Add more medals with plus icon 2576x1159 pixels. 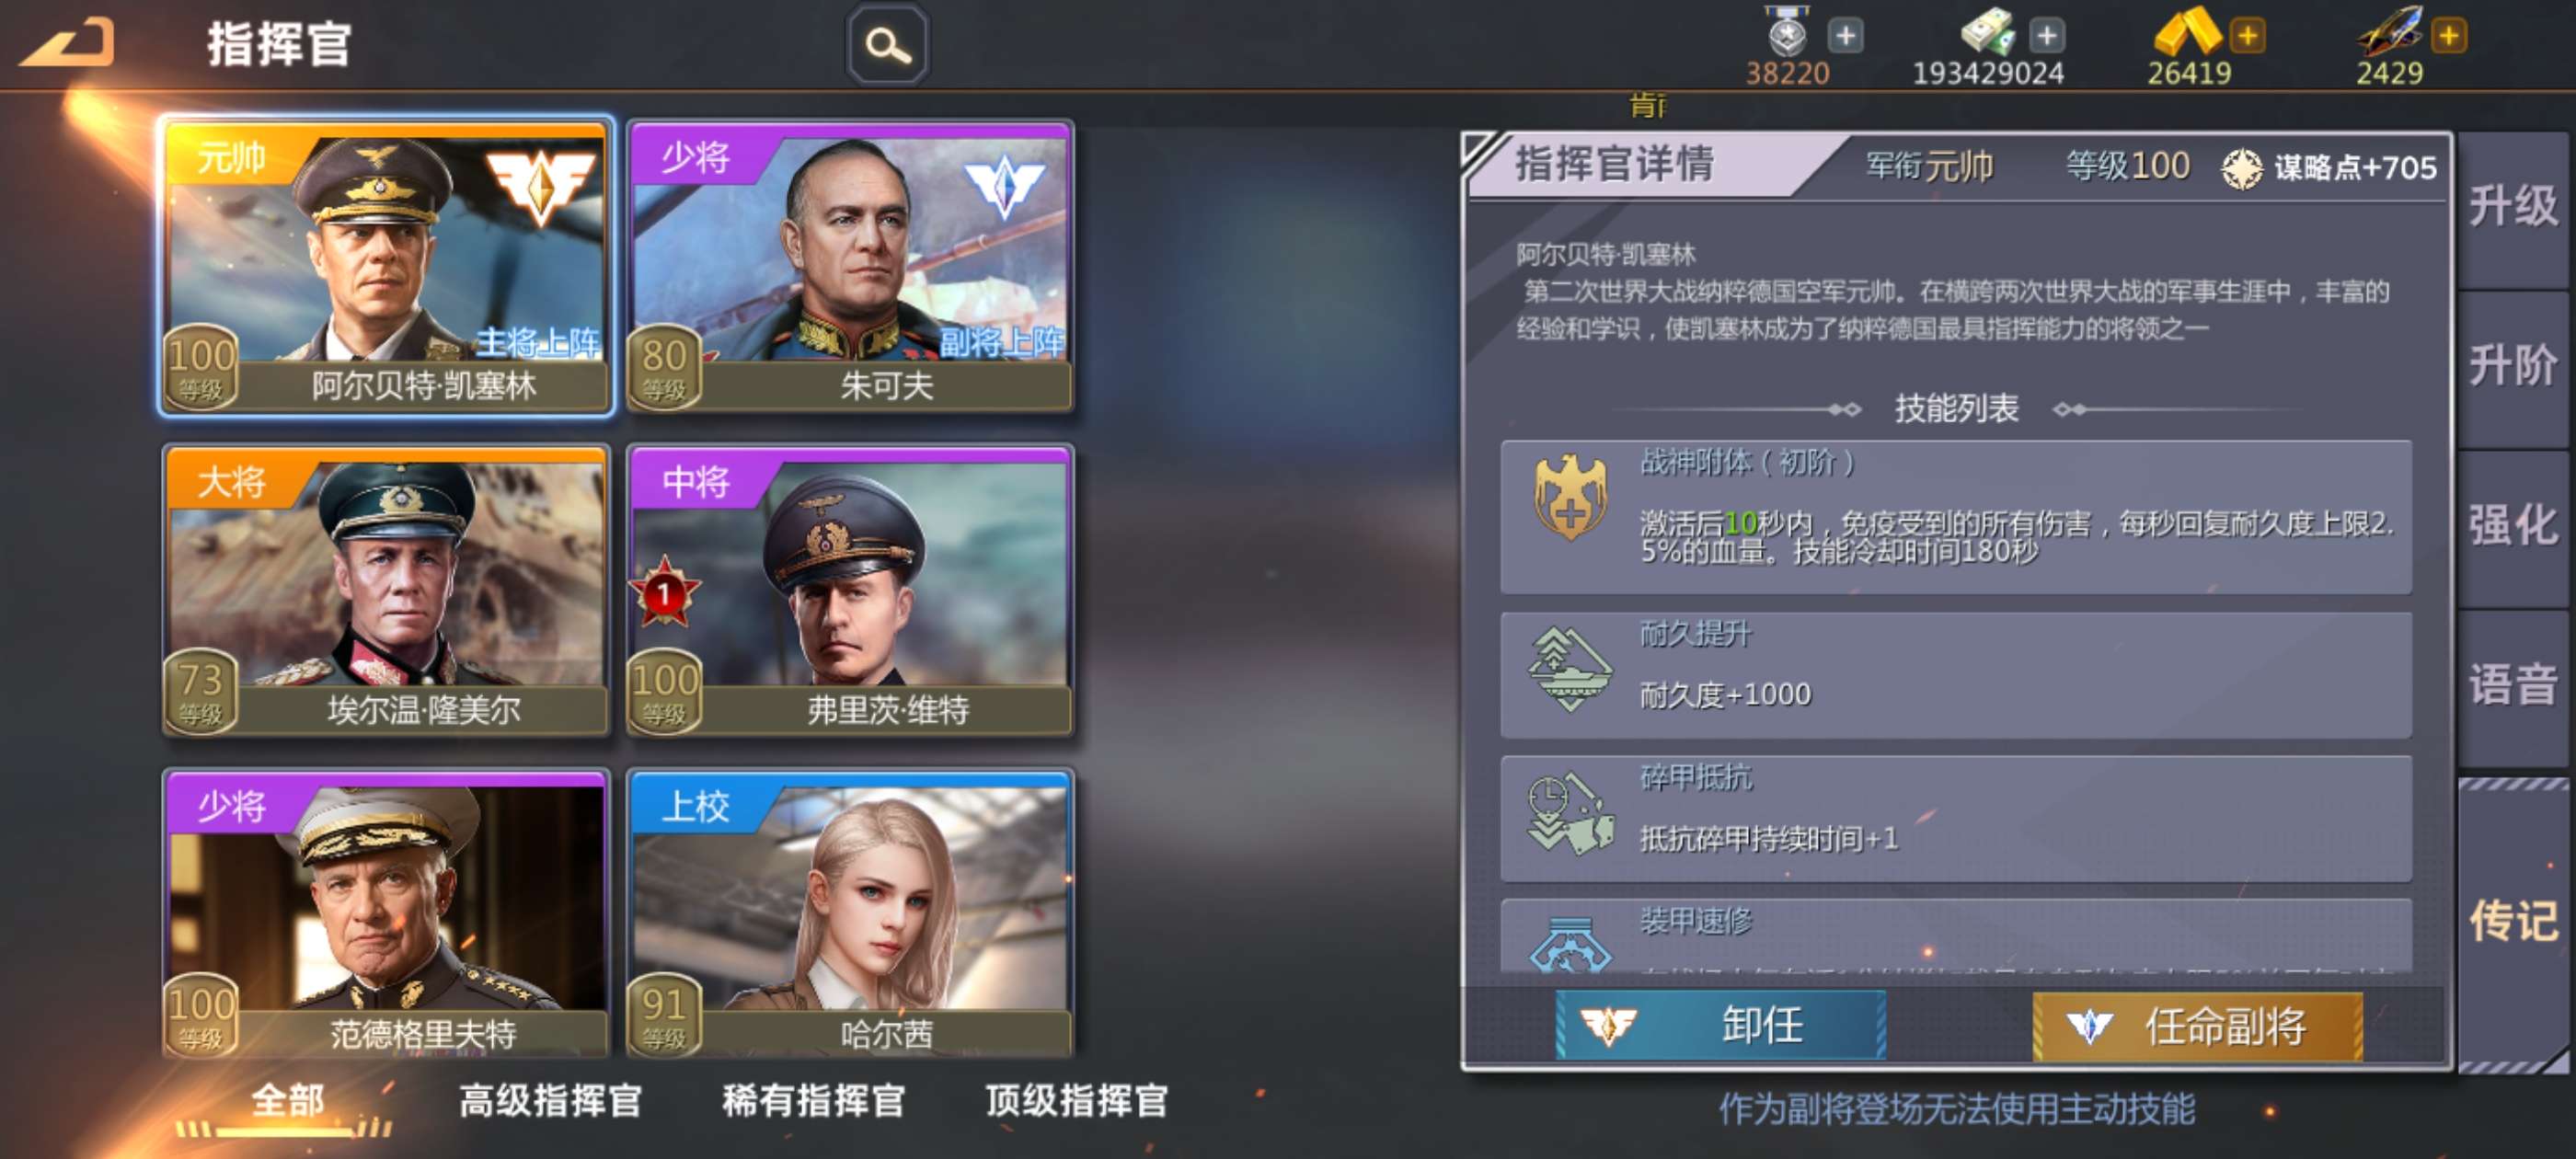pyautogui.click(x=1845, y=36)
